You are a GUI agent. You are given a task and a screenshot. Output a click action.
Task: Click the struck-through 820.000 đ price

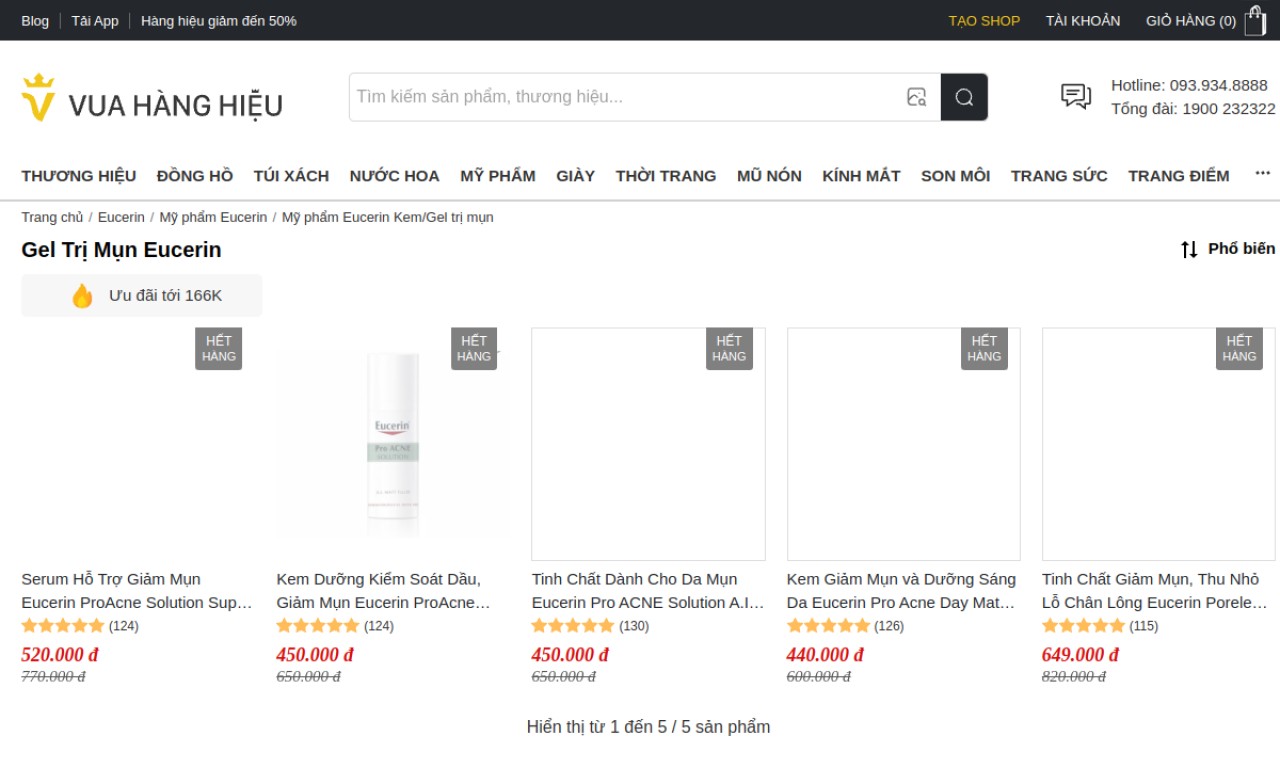point(1074,677)
